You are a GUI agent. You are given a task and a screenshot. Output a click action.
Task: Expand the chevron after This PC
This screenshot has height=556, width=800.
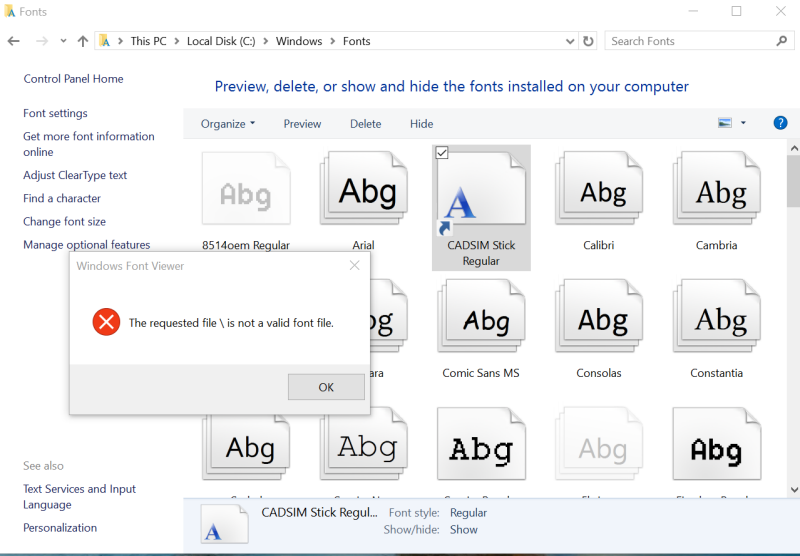click(x=177, y=41)
